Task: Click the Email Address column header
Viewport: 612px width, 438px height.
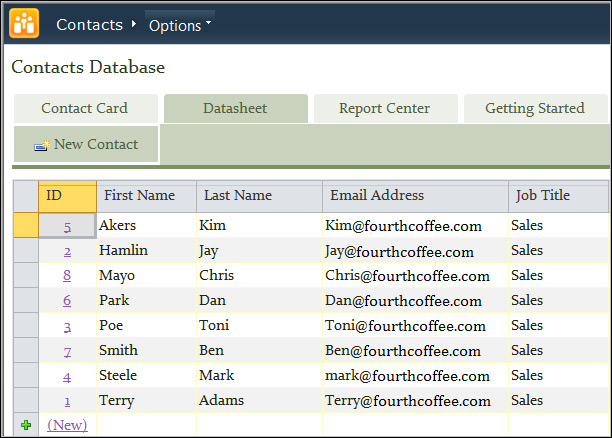Action: (x=414, y=195)
